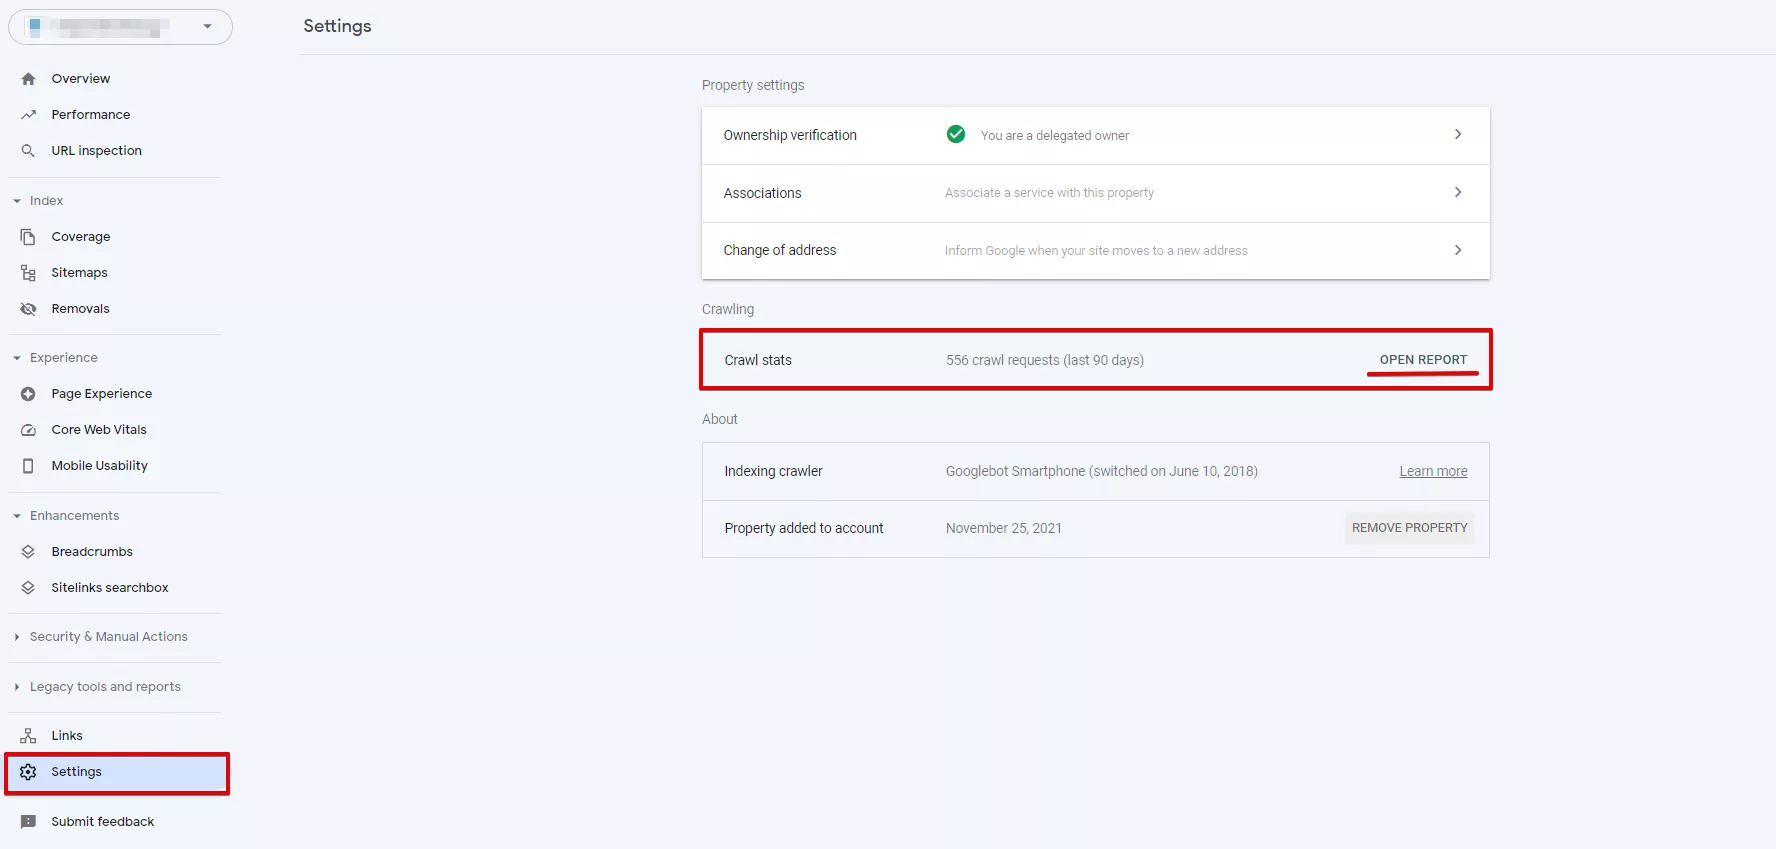Click the Mobile Usability phone icon
The width and height of the screenshot is (1776, 849).
[28, 466]
